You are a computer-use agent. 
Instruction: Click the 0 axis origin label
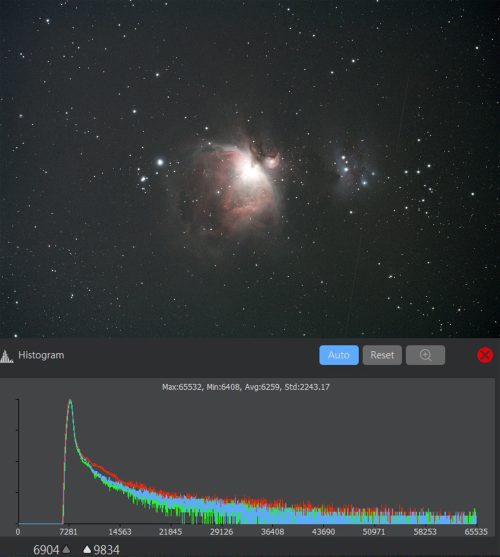coord(18,532)
